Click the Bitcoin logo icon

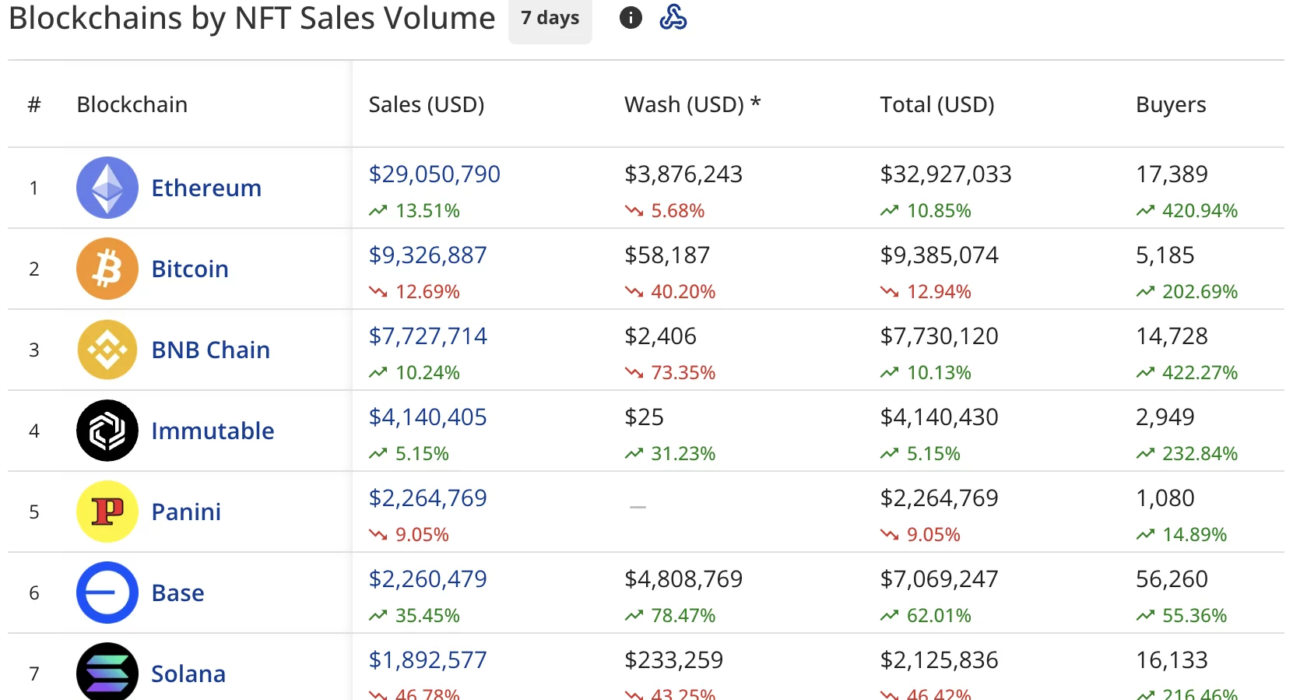(107, 269)
